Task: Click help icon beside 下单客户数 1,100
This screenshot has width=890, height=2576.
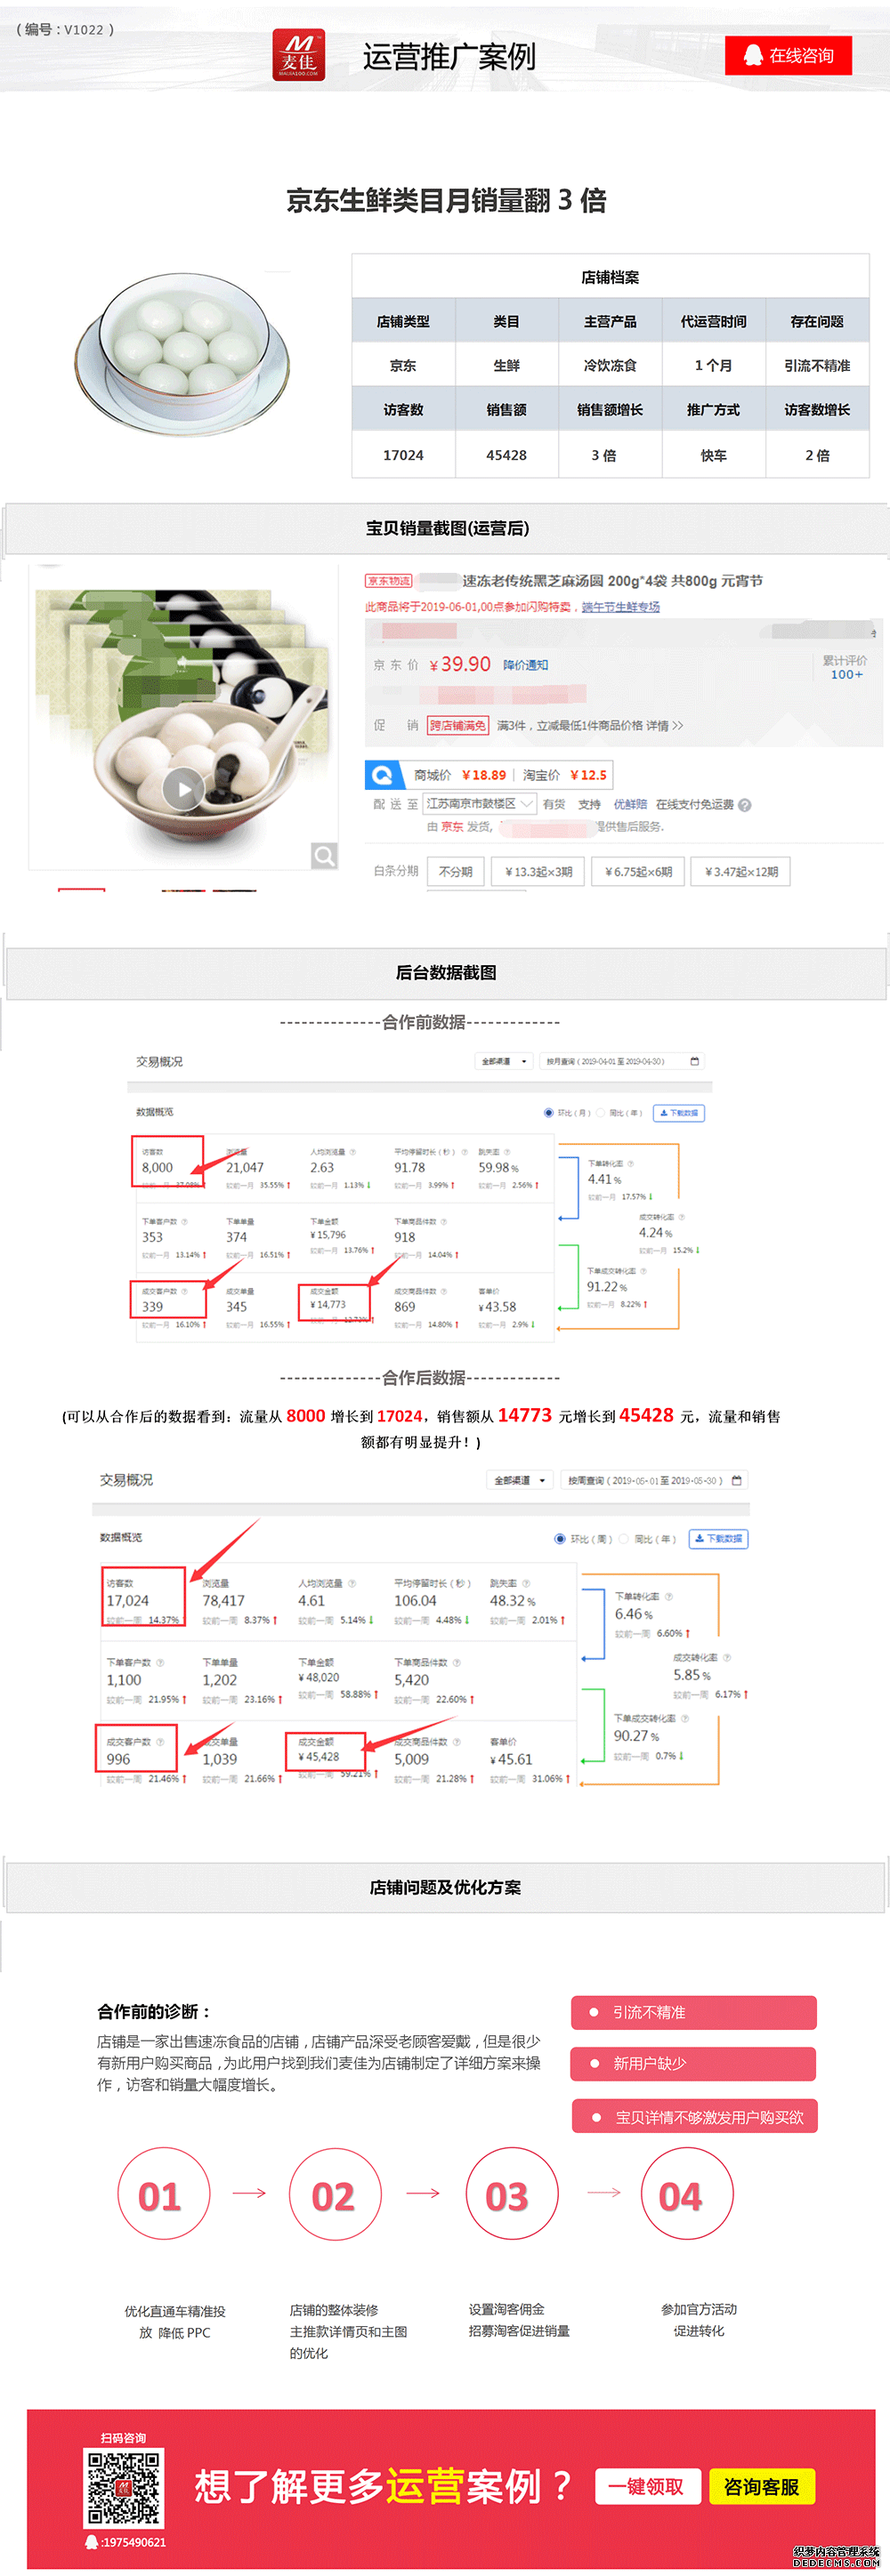Action: tap(160, 1662)
